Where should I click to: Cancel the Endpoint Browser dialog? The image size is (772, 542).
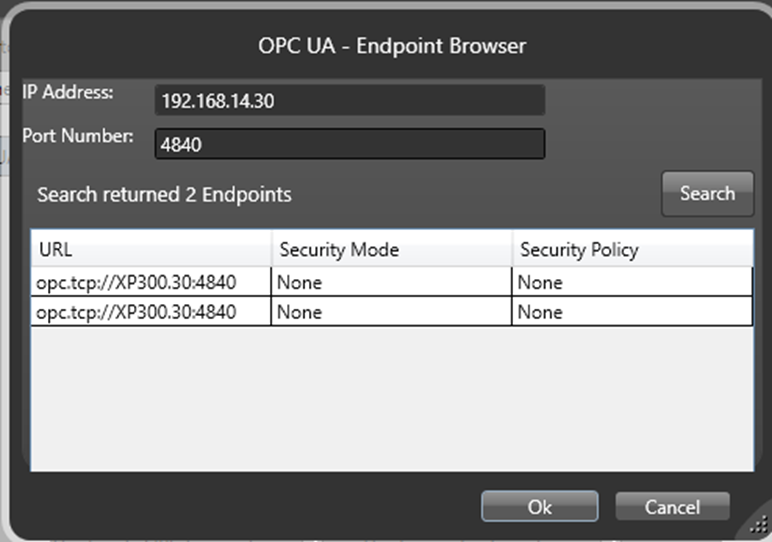[672, 507]
